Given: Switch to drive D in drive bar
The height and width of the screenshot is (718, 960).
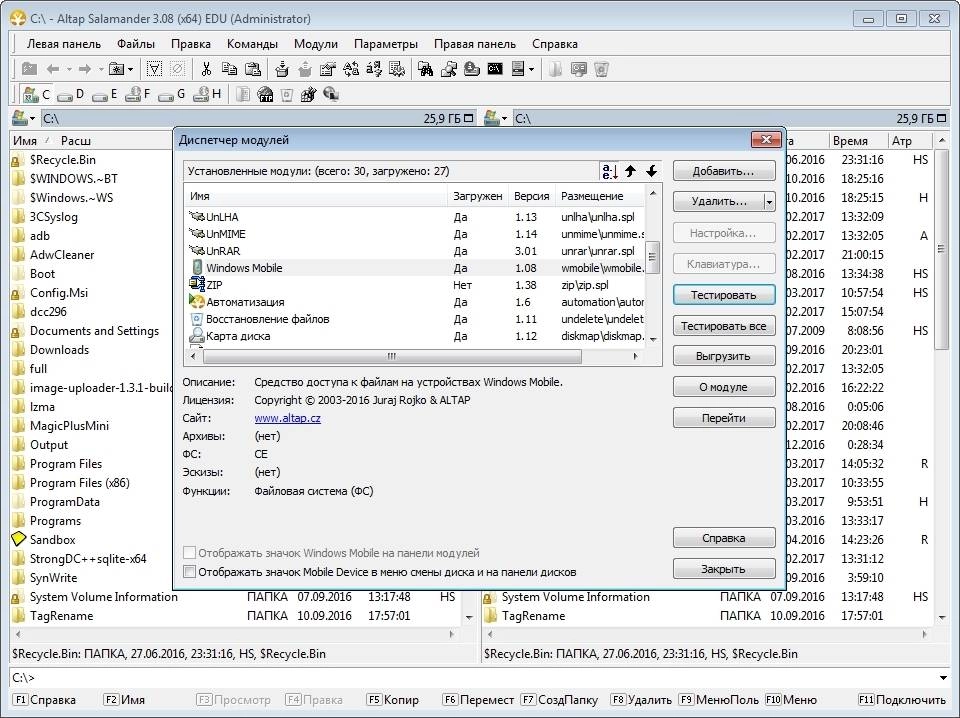Looking at the screenshot, I should pyautogui.click(x=70, y=94).
